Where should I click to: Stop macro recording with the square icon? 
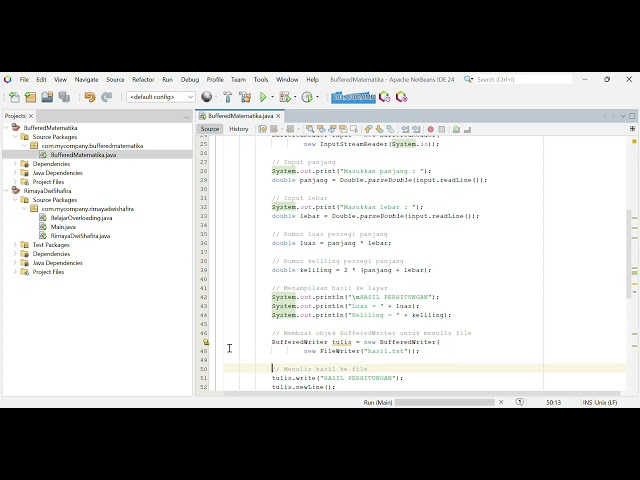point(442,129)
